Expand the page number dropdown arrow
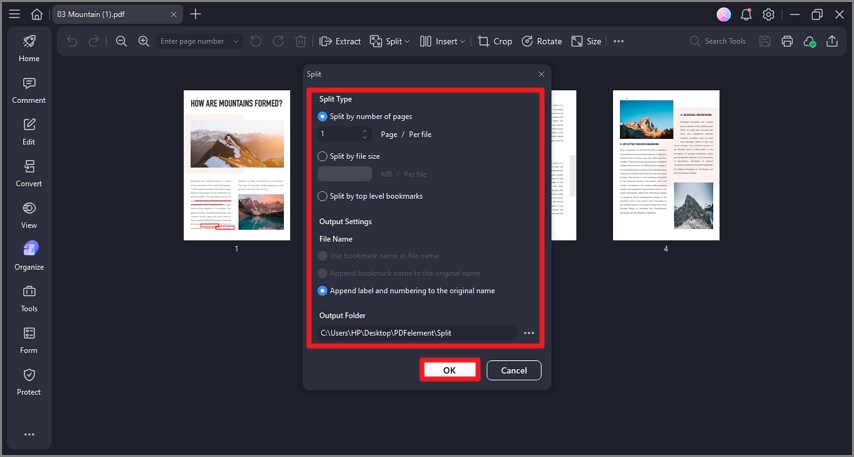 click(x=236, y=41)
